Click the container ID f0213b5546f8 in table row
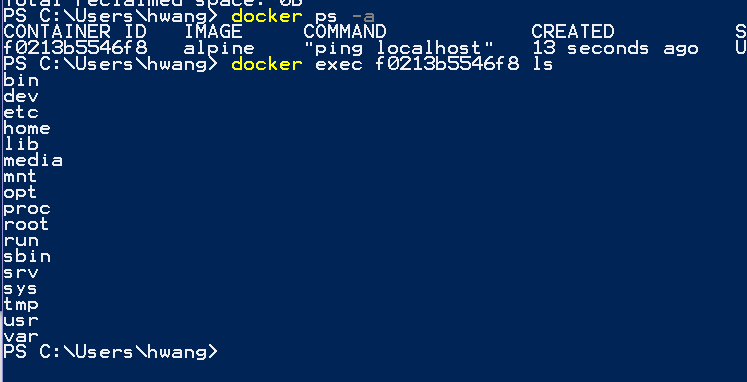Screen dimensions: 747x382 click(76, 48)
